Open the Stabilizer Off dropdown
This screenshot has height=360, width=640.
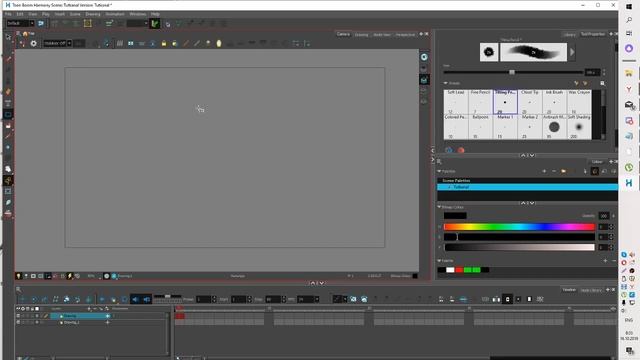tap(58, 43)
